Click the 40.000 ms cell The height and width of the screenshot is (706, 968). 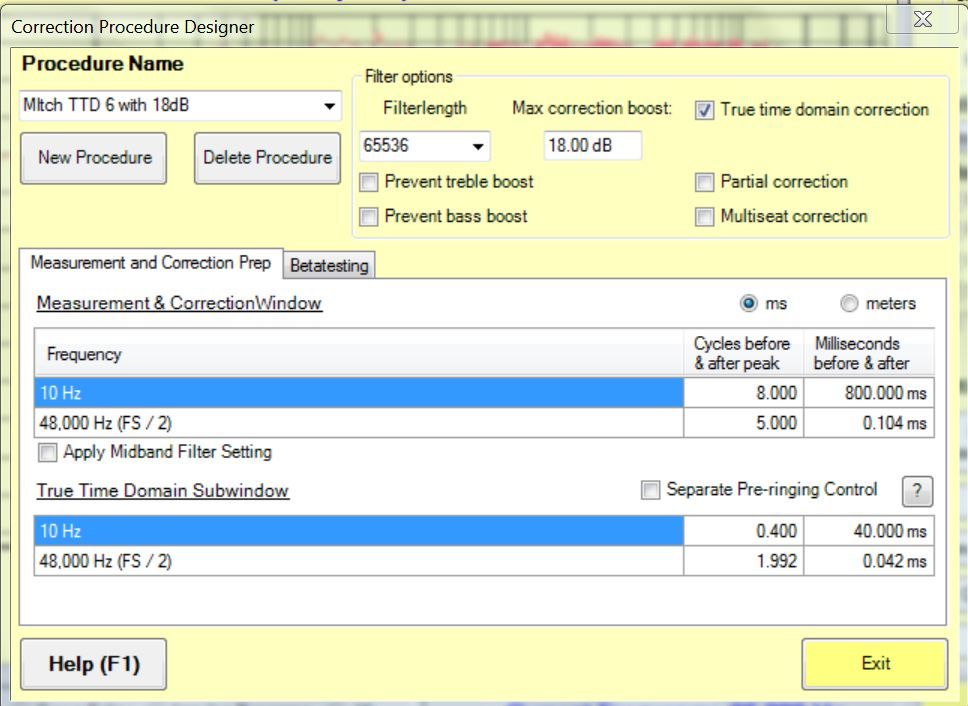pos(869,531)
